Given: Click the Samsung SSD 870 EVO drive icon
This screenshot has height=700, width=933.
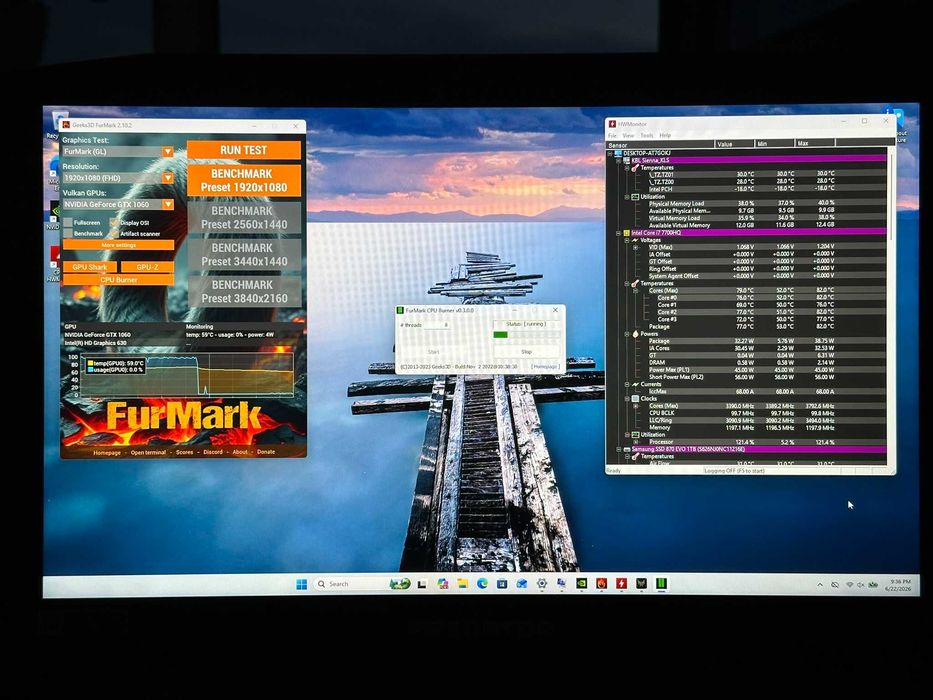Looking at the screenshot, I should pos(626,449).
